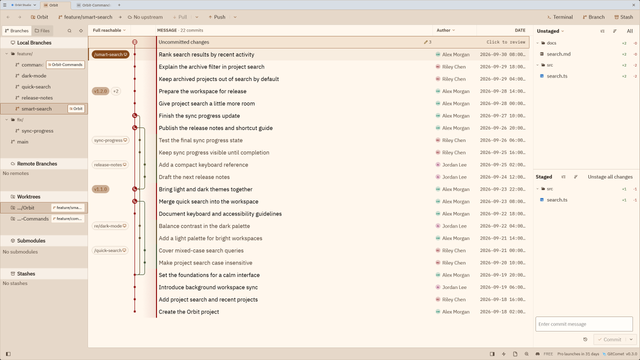640x360 pixels.
Task: Click the Submodules section header
Action: pos(44,241)
